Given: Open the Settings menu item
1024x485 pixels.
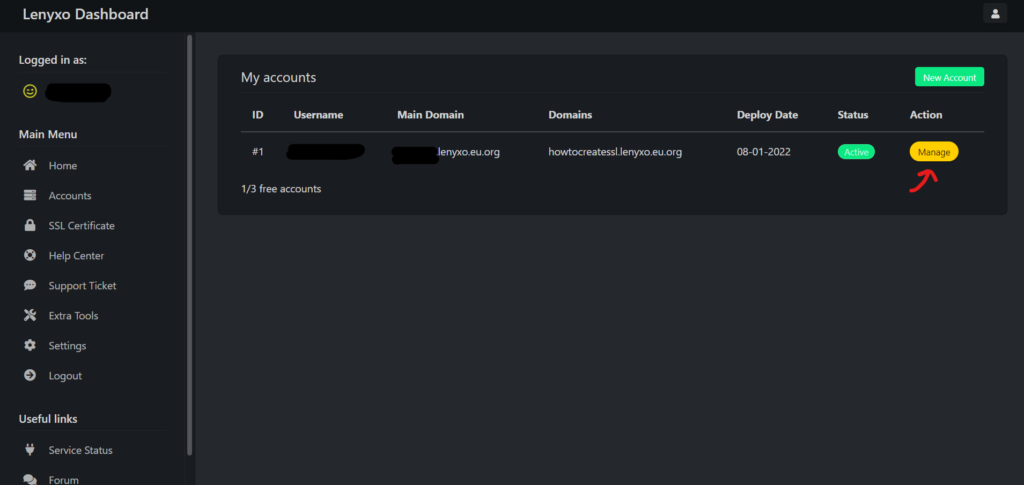Looking at the screenshot, I should click(67, 346).
